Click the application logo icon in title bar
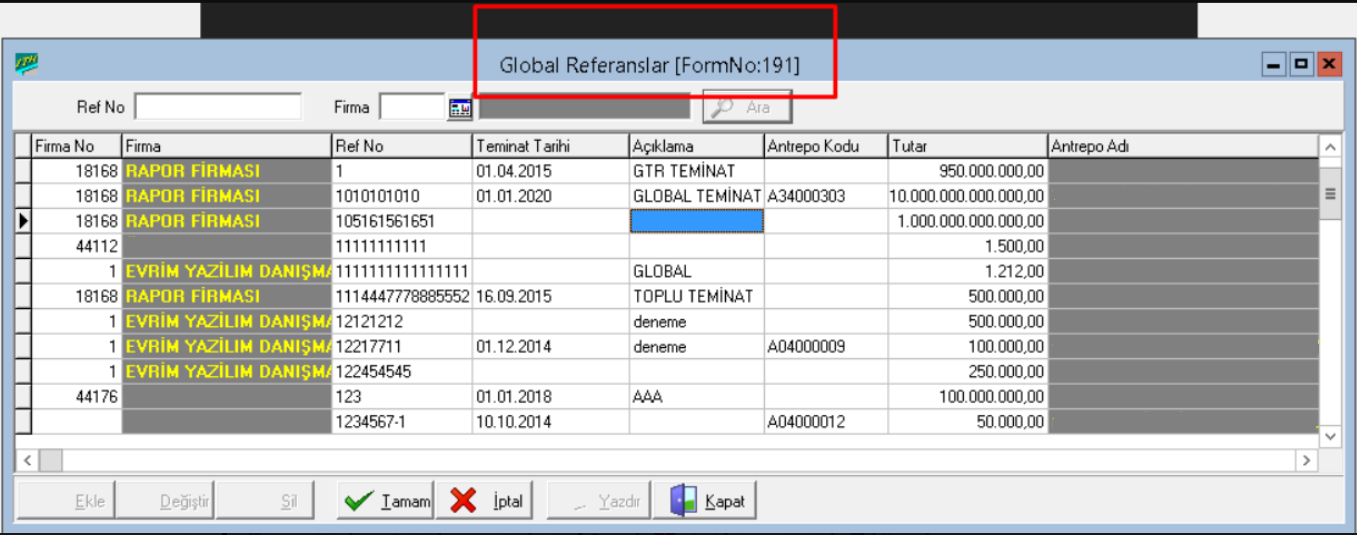 25,65
